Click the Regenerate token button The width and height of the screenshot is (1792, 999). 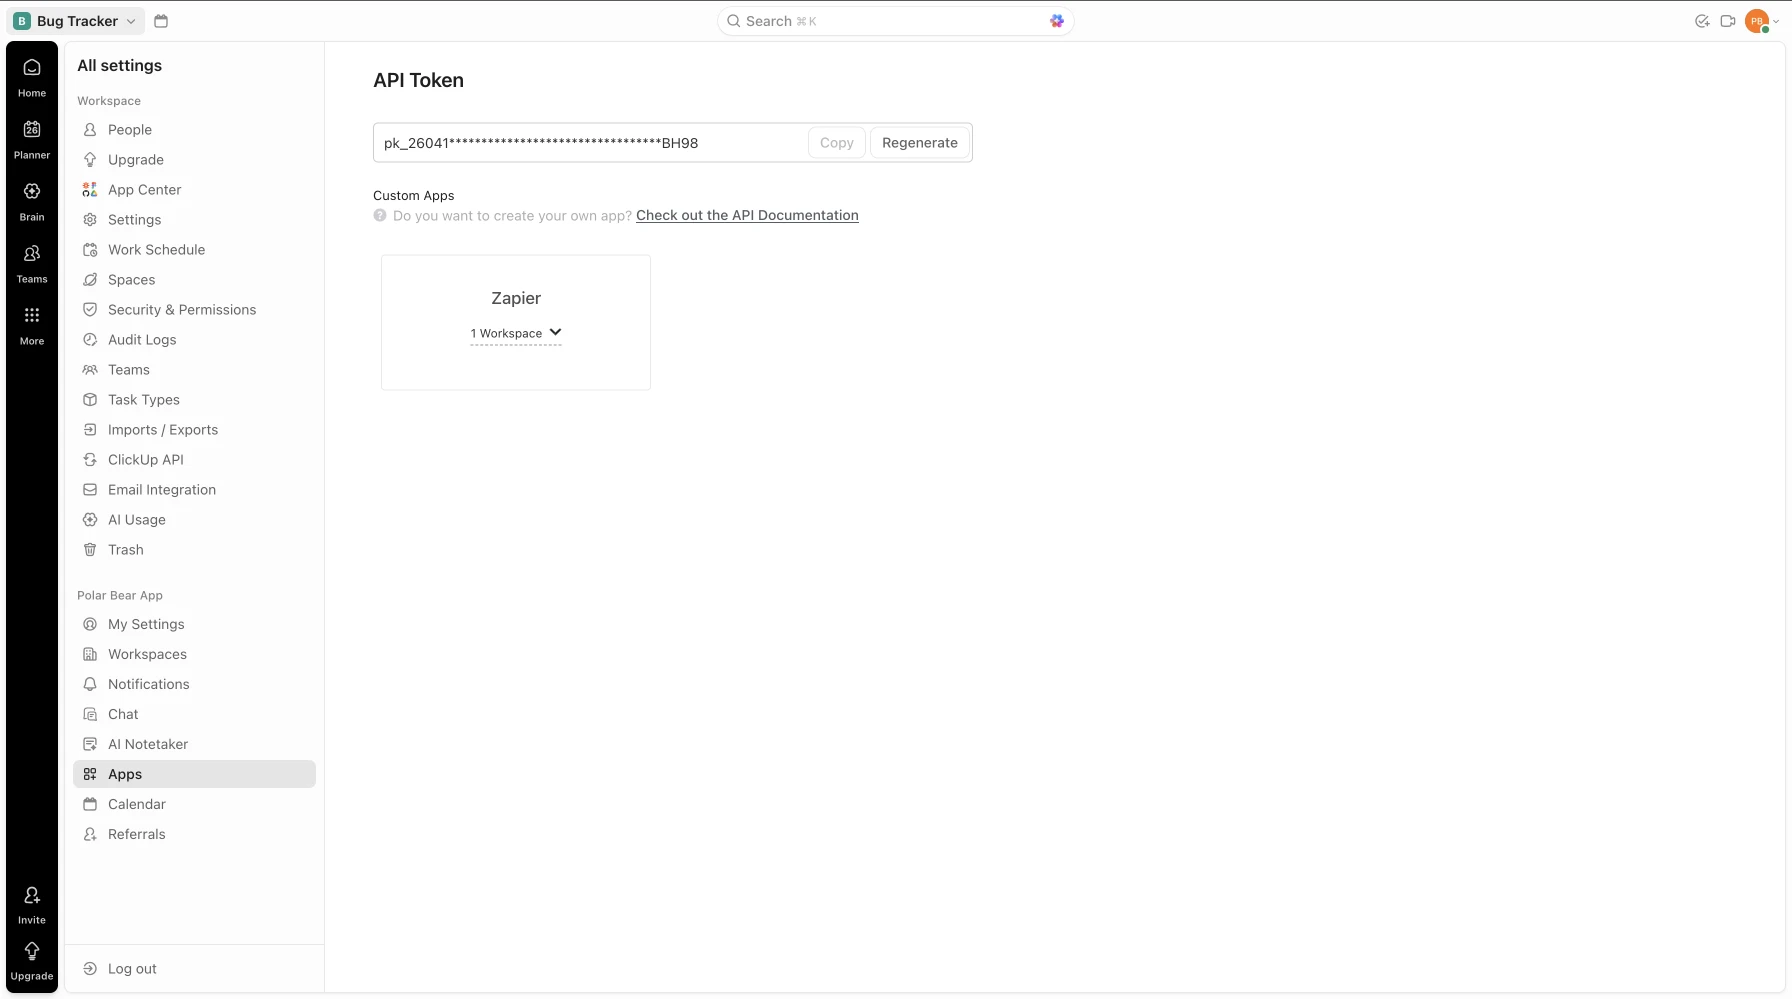click(919, 143)
